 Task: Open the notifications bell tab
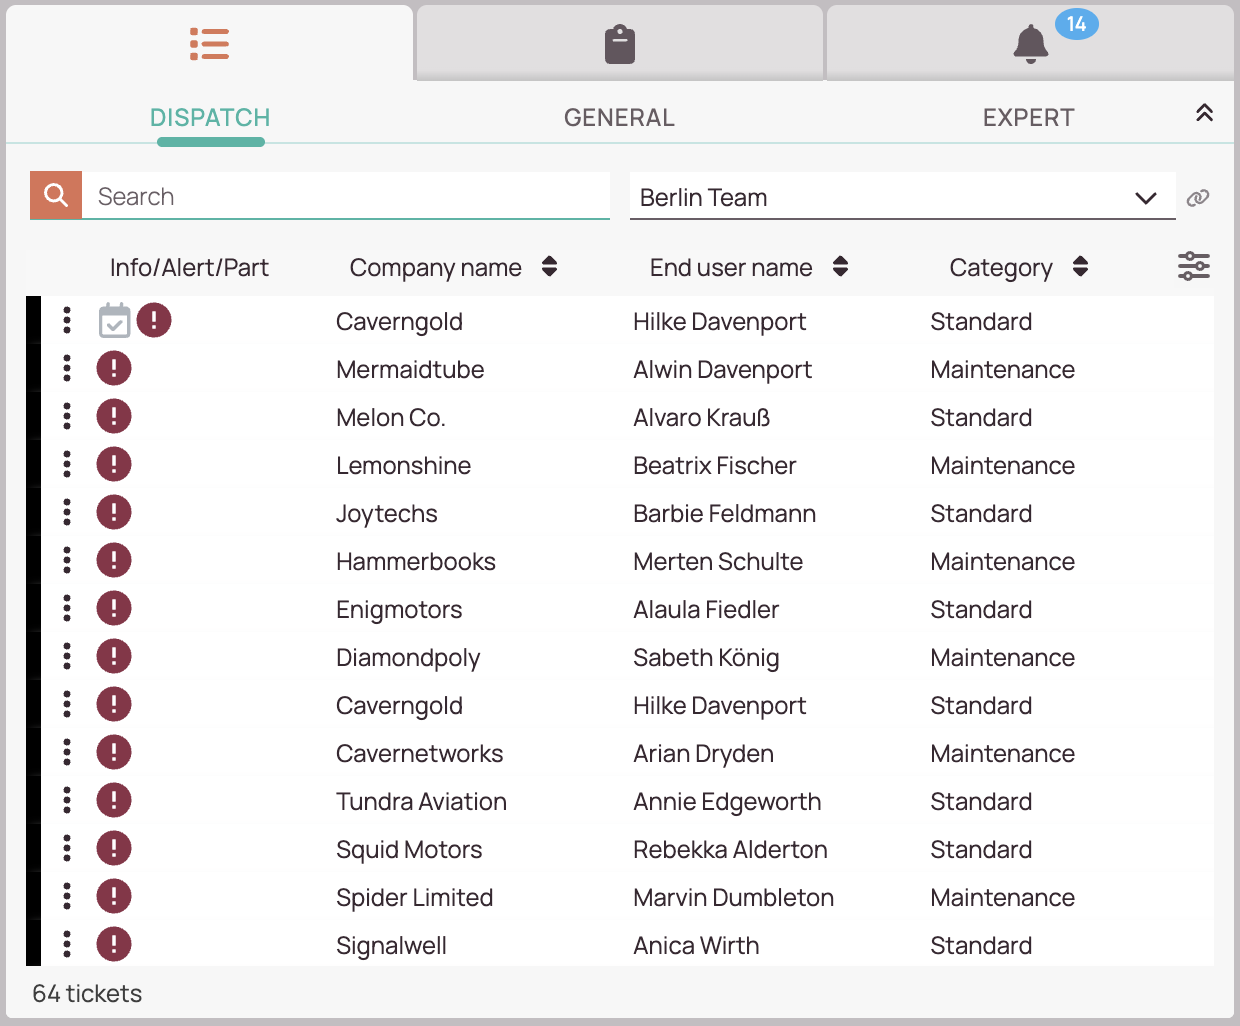pyautogui.click(x=1030, y=45)
